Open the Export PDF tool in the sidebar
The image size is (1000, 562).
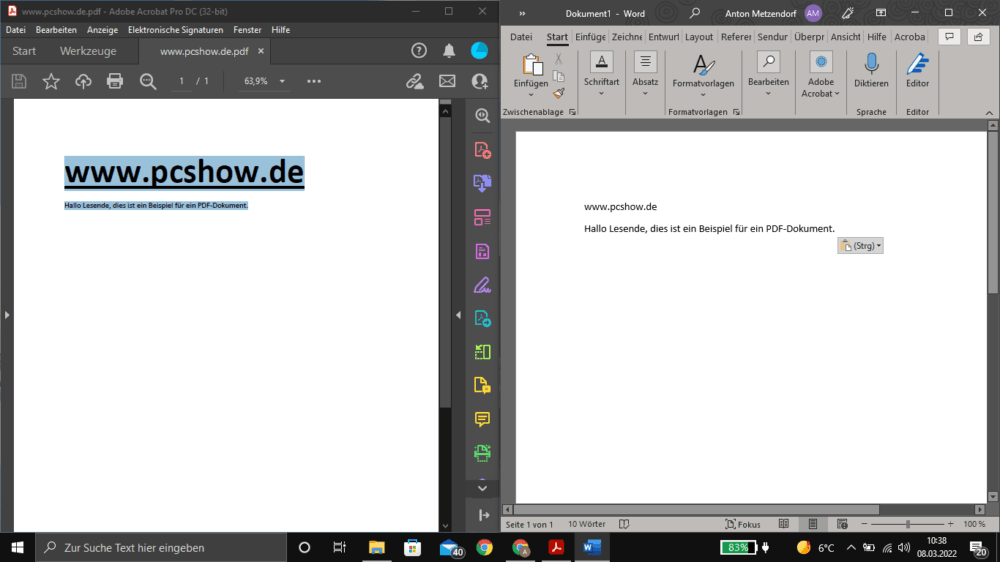(x=483, y=183)
